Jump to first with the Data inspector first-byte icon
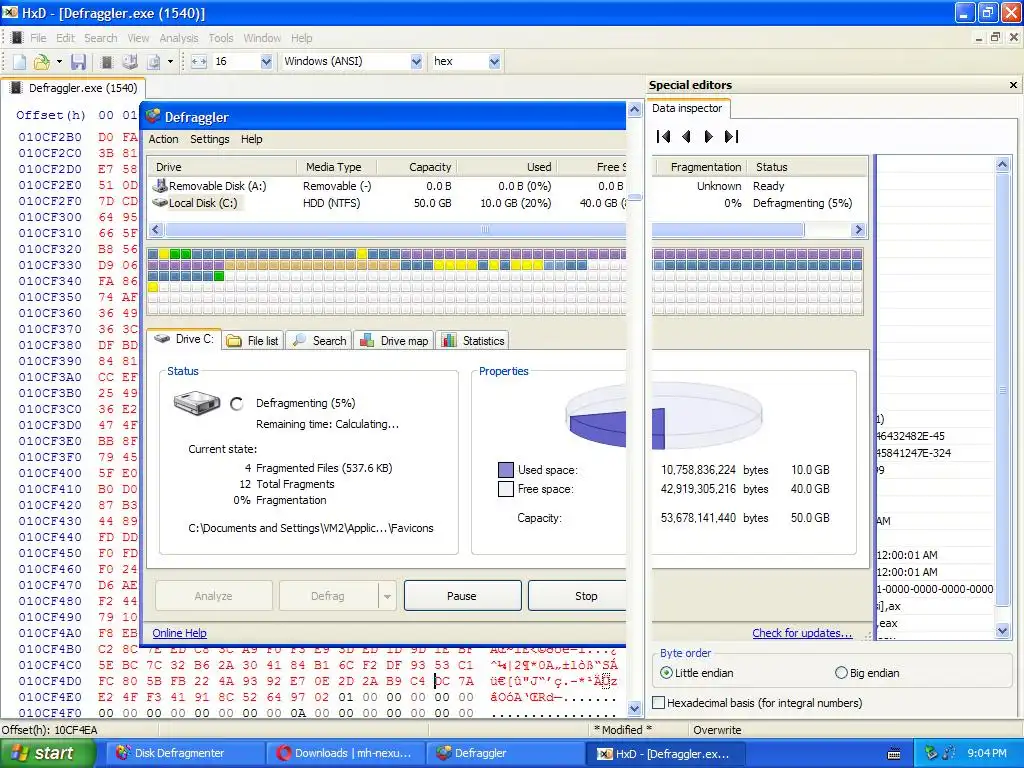 click(664, 136)
